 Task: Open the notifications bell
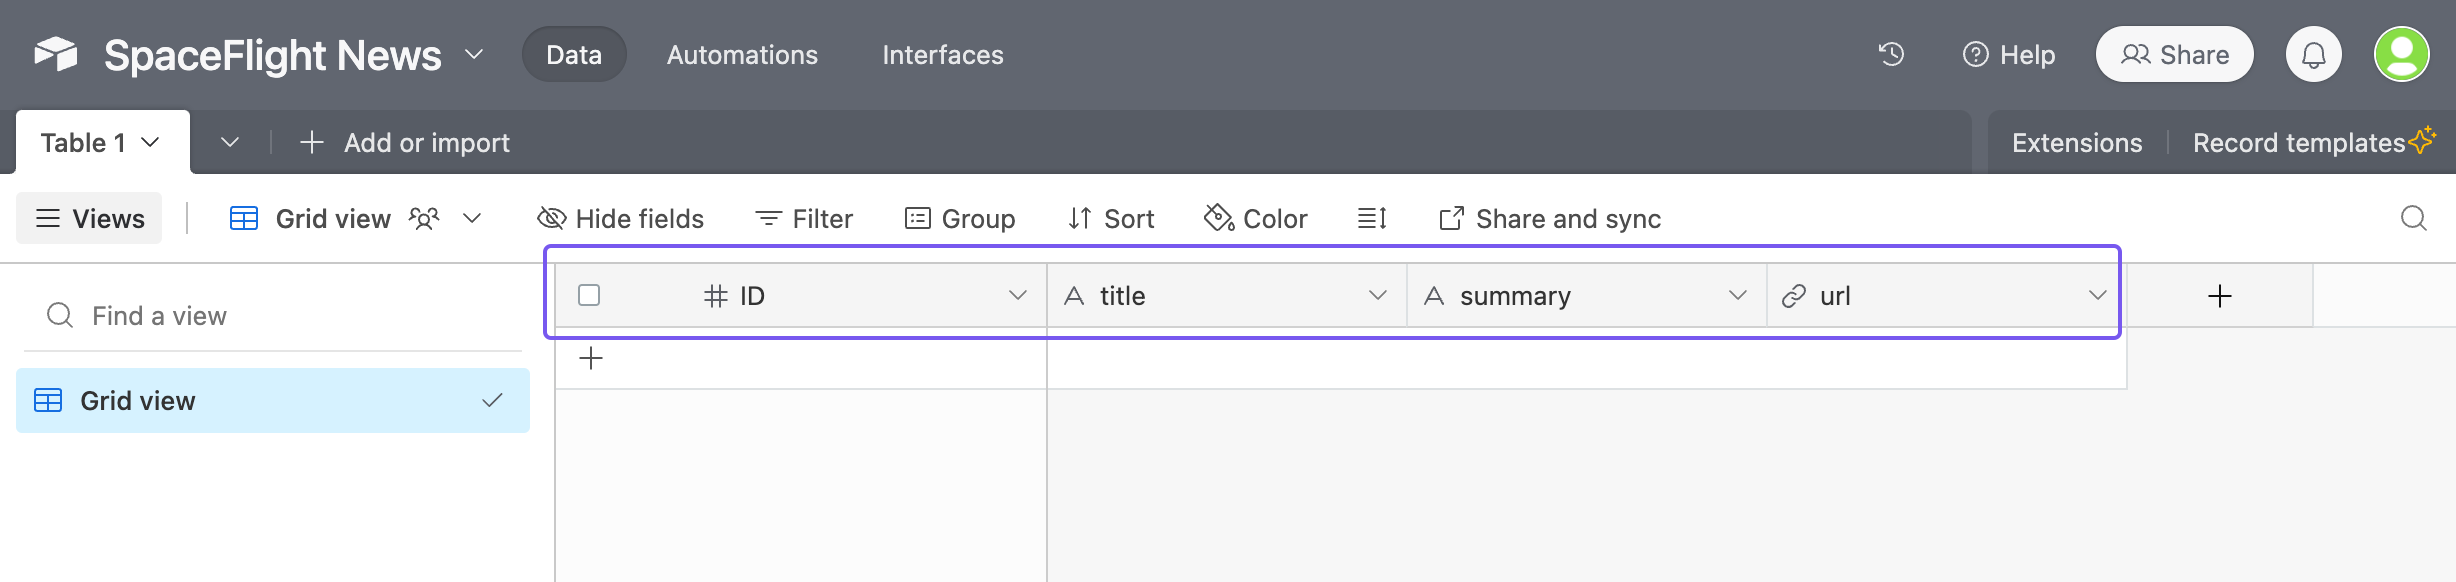pos(2313,54)
